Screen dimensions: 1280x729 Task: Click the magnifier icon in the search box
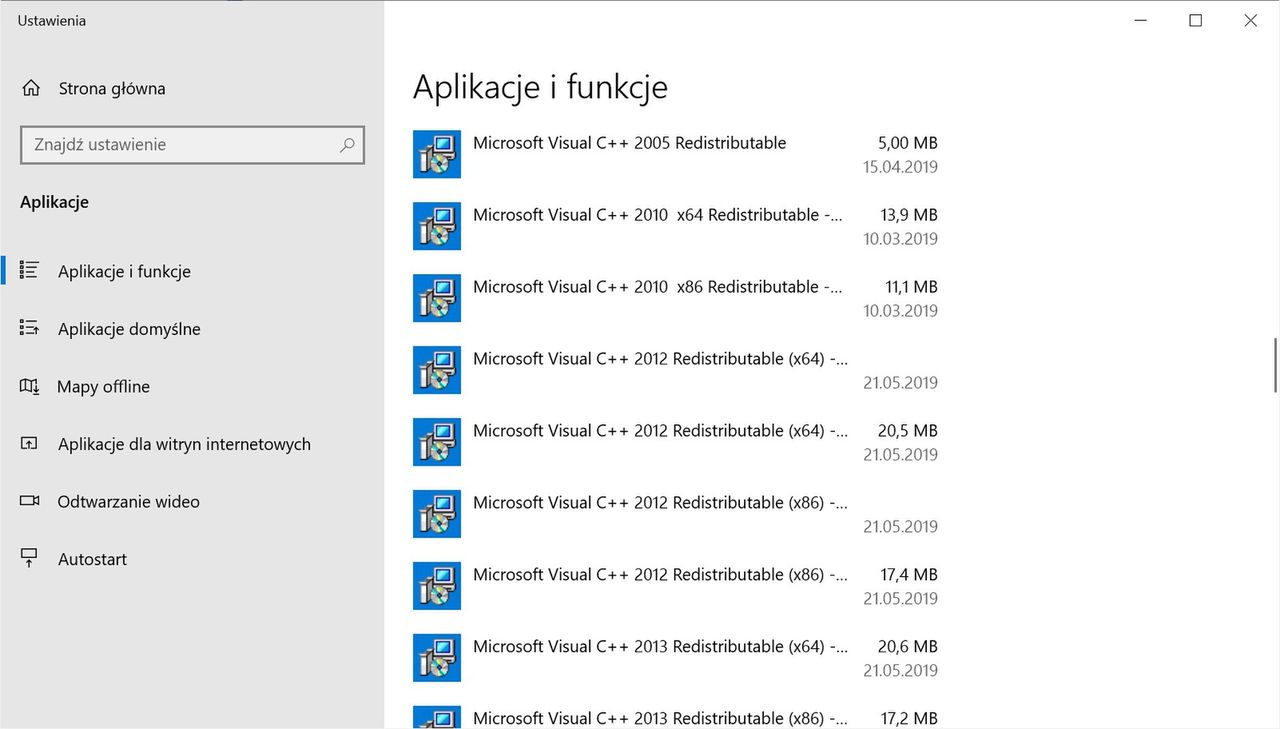(x=347, y=144)
